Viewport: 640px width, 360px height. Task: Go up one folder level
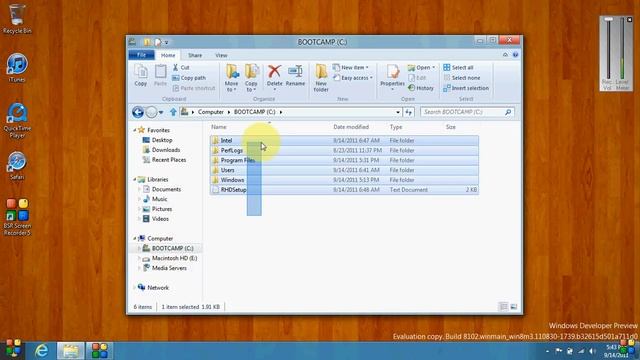tap(173, 112)
